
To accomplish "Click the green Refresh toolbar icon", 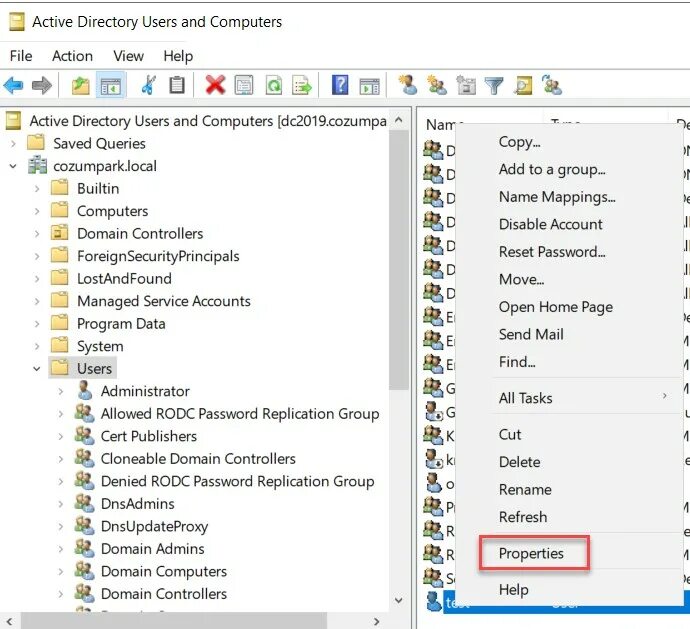I will click(274, 85).
